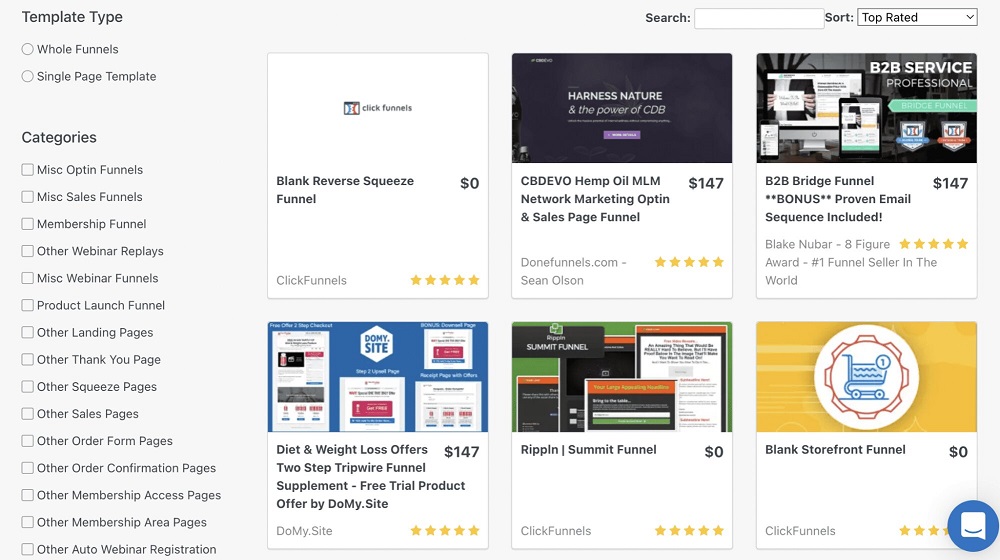This screenshot has width=1000, height=560.
Task: Click star rating on CBDEVO Hemp Oil card
Action: 689,262
